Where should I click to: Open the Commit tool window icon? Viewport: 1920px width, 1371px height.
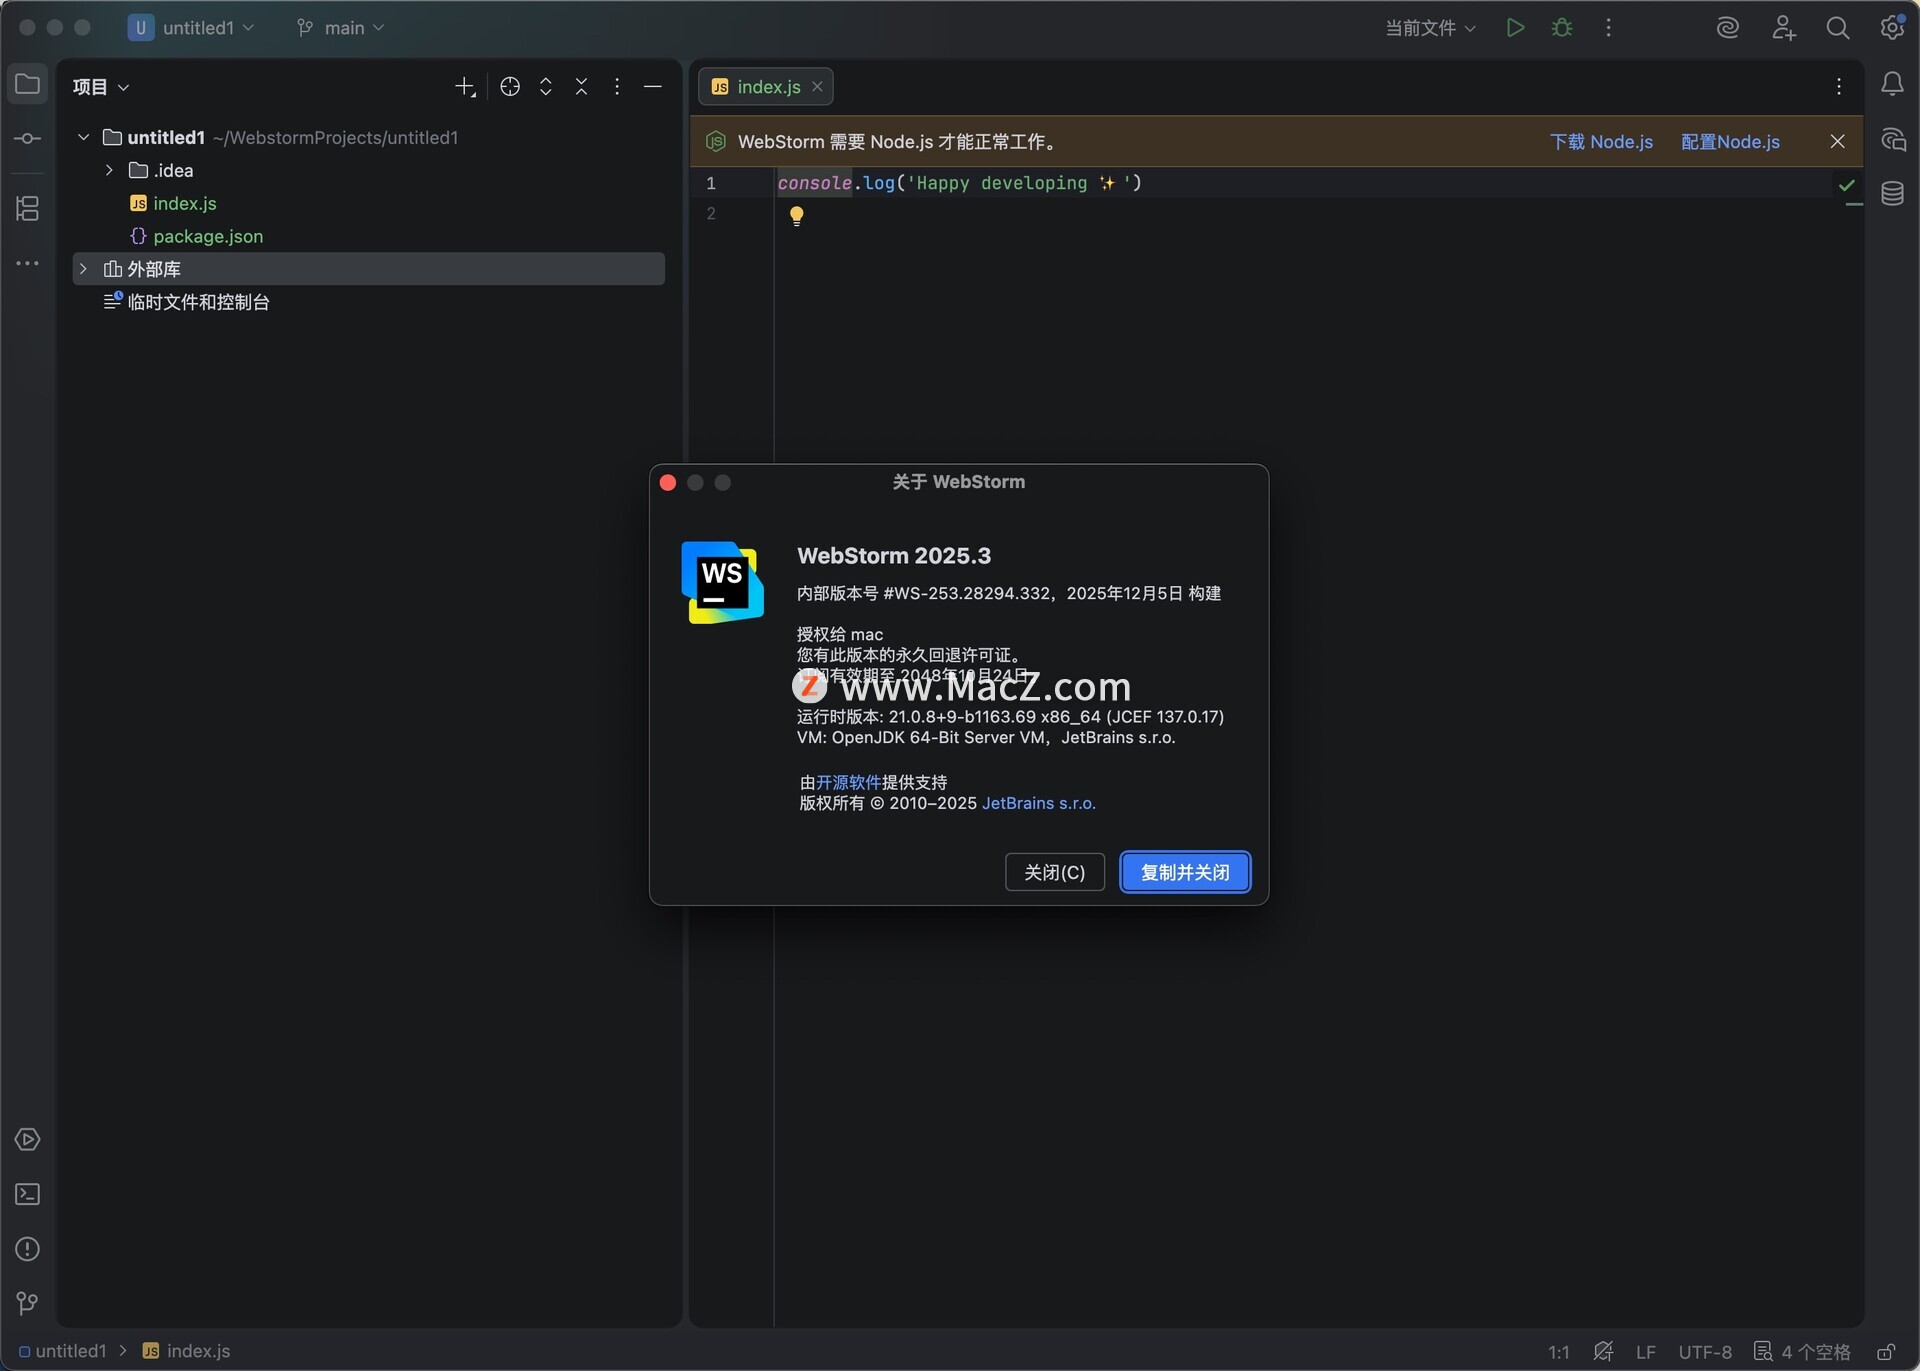(x=27, y=139)
